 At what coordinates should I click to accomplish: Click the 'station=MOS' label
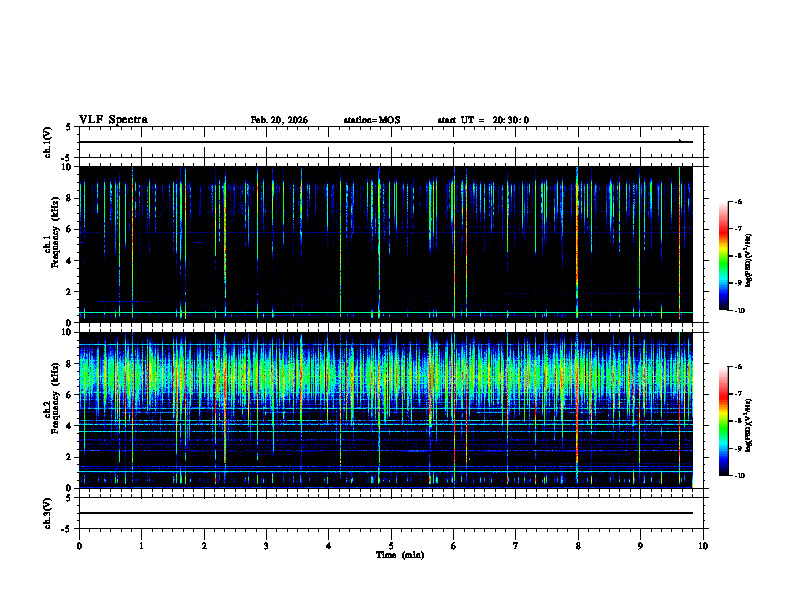tap(372, 120)
